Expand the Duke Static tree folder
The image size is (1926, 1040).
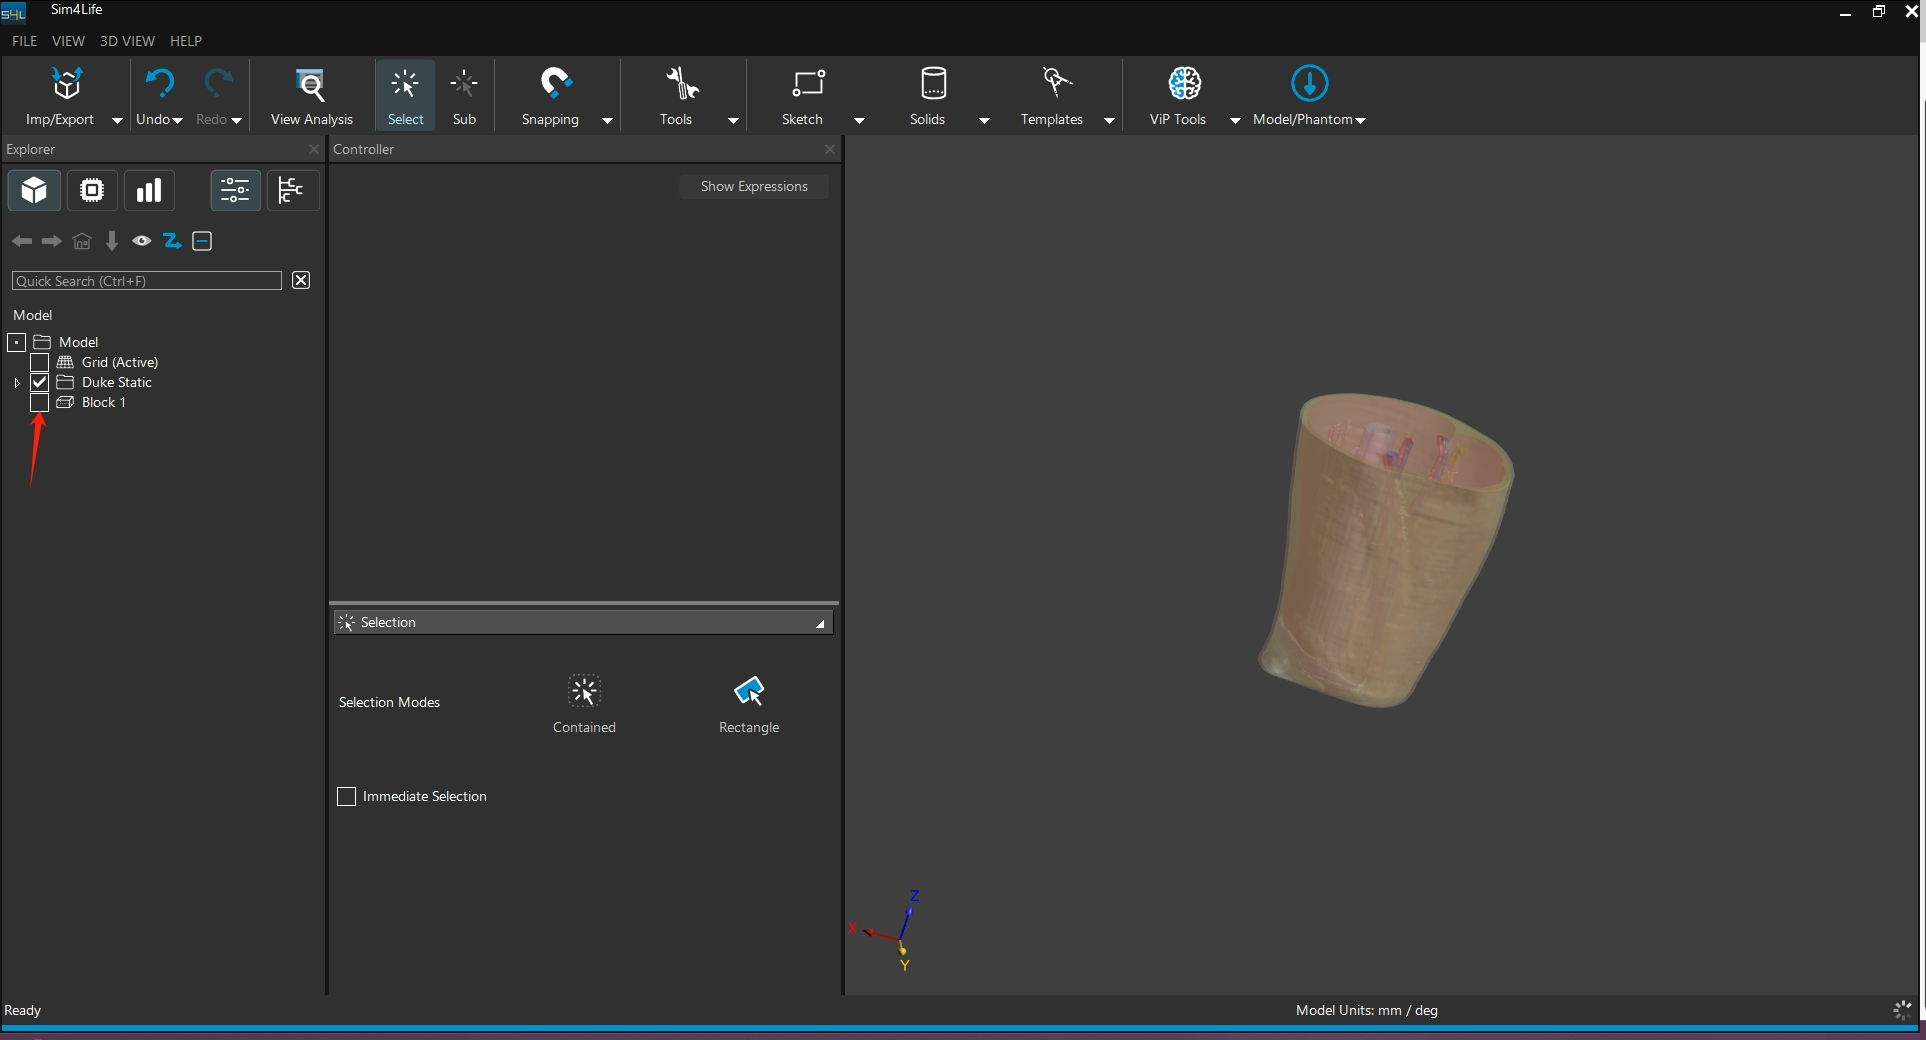[17, 383]
